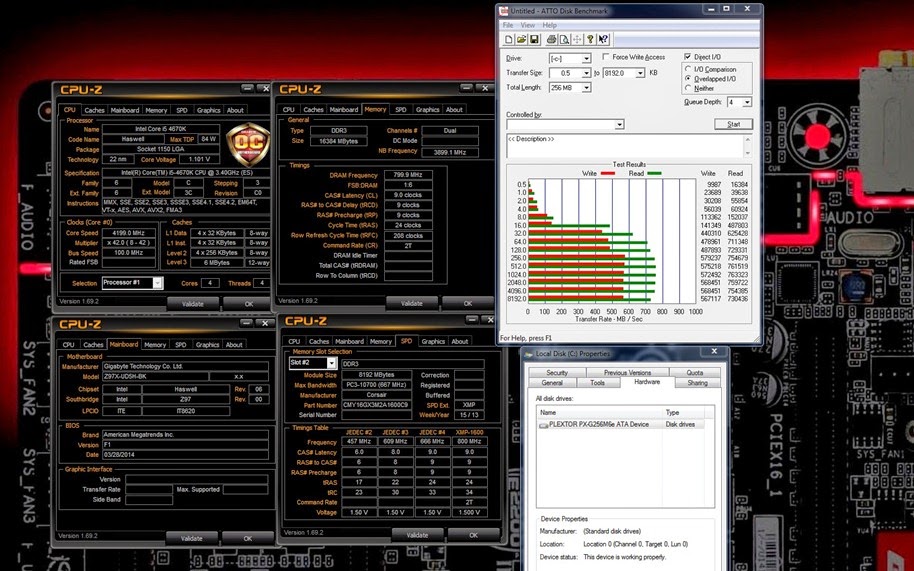This screenshot has height=571, width=914.
Task: Click the ATTO Disk Benchmark title bar icon
Action: pyautogui.click(x=504, y=10)
